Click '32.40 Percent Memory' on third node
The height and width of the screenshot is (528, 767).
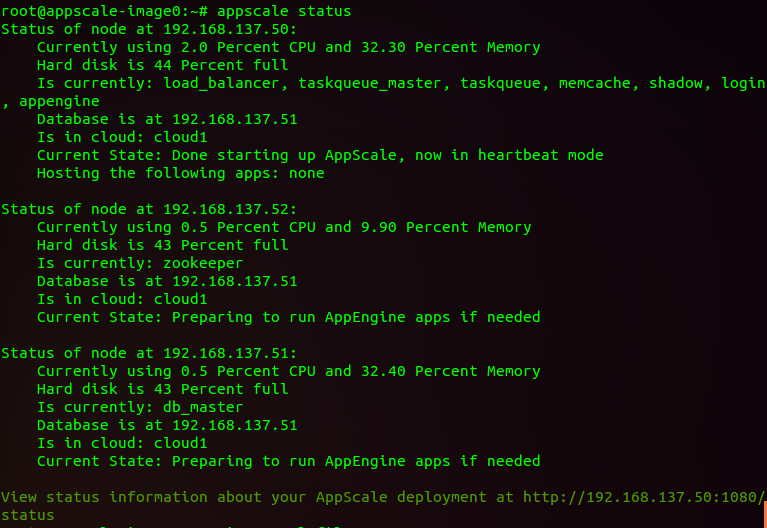451,371
